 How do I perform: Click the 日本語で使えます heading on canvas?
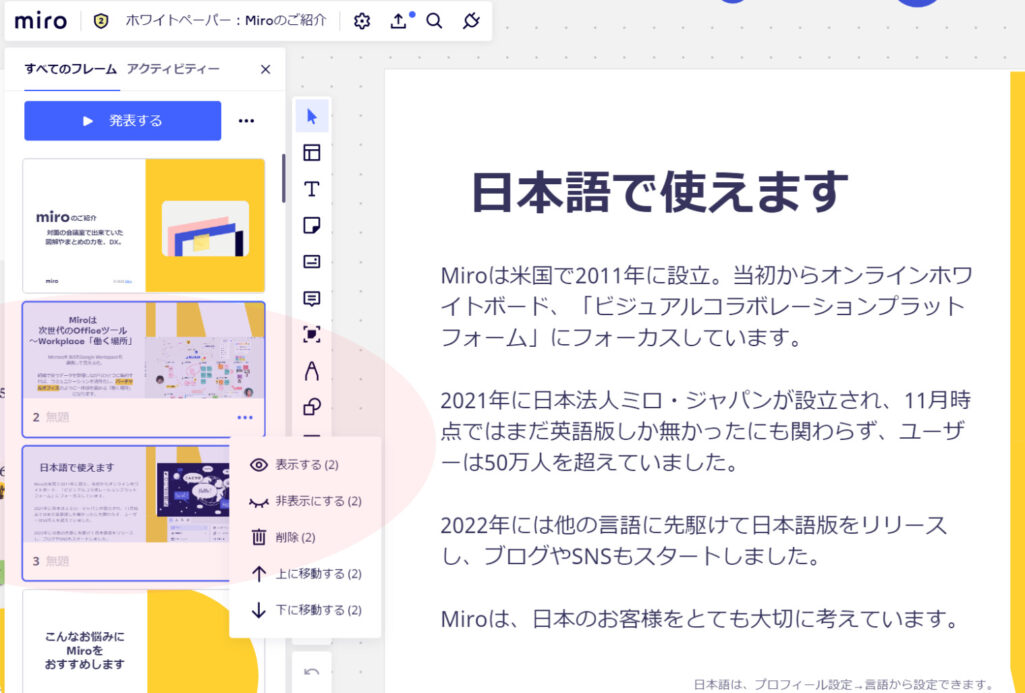pos(660,192)
